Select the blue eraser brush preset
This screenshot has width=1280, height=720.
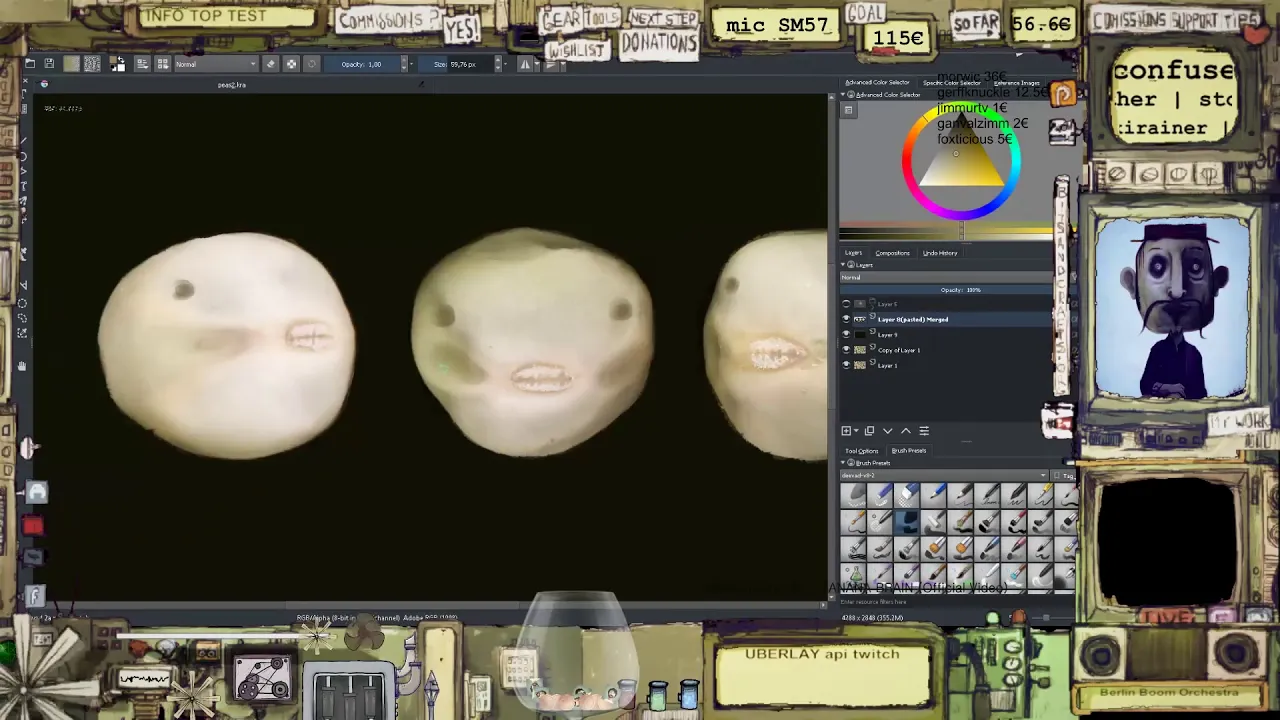pyautogui.click(x=907, y=495)
